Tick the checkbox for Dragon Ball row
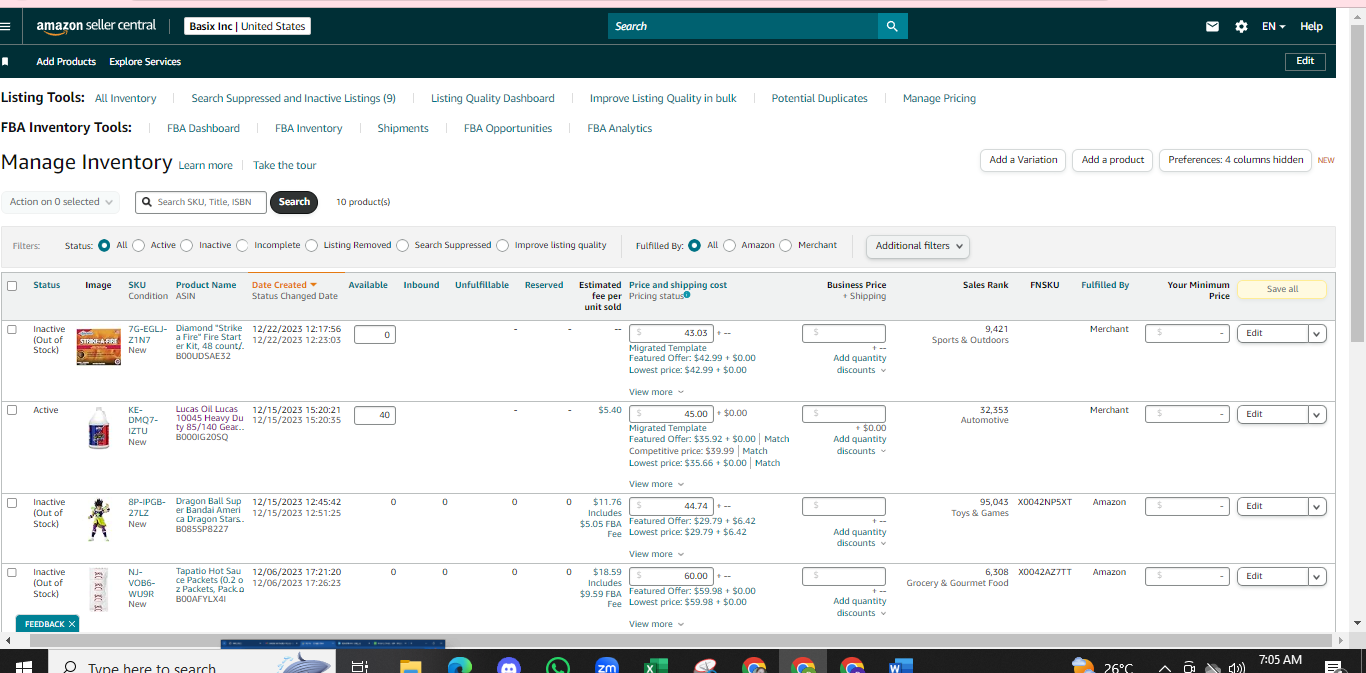 point(12,503)
